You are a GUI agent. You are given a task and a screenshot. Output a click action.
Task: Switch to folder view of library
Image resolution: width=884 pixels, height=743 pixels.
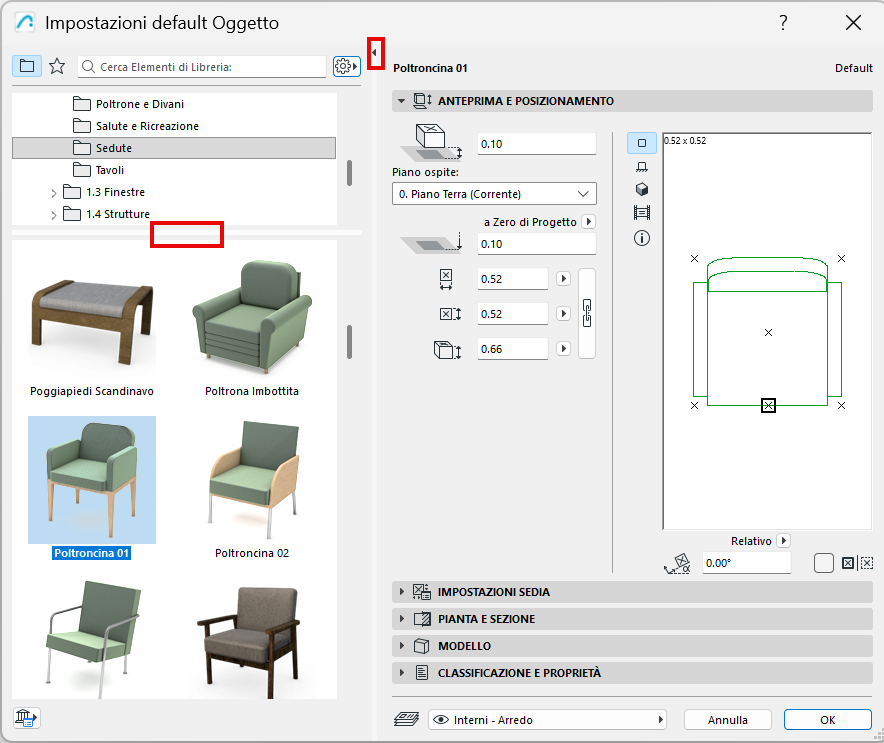coord(26,67)
